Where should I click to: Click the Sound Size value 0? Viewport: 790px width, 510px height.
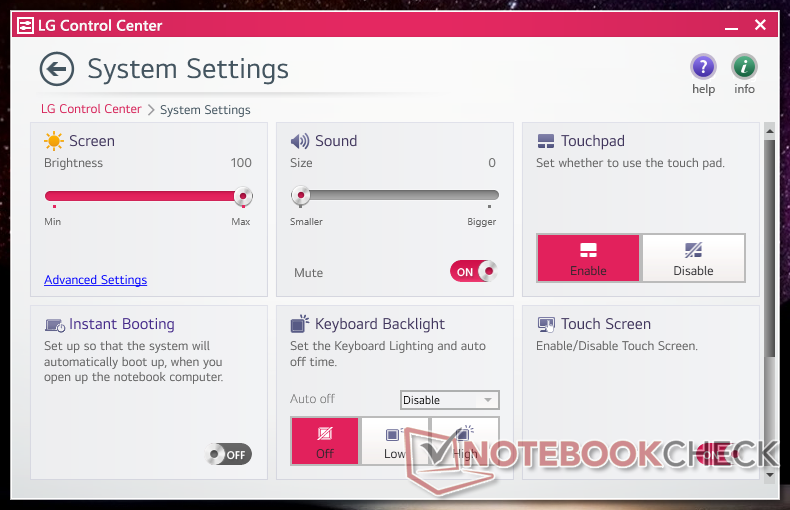point(492,163)
